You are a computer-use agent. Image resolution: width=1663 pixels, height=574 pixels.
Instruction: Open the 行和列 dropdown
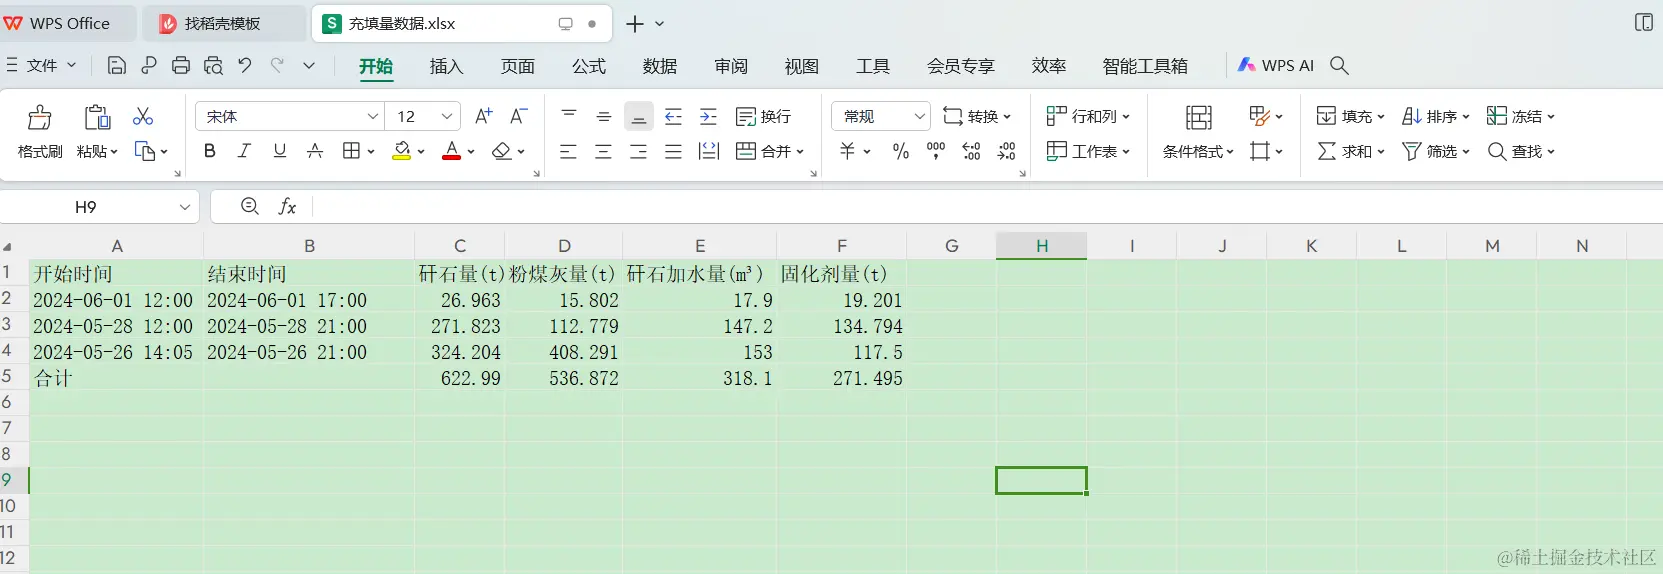pos(1088,116)
